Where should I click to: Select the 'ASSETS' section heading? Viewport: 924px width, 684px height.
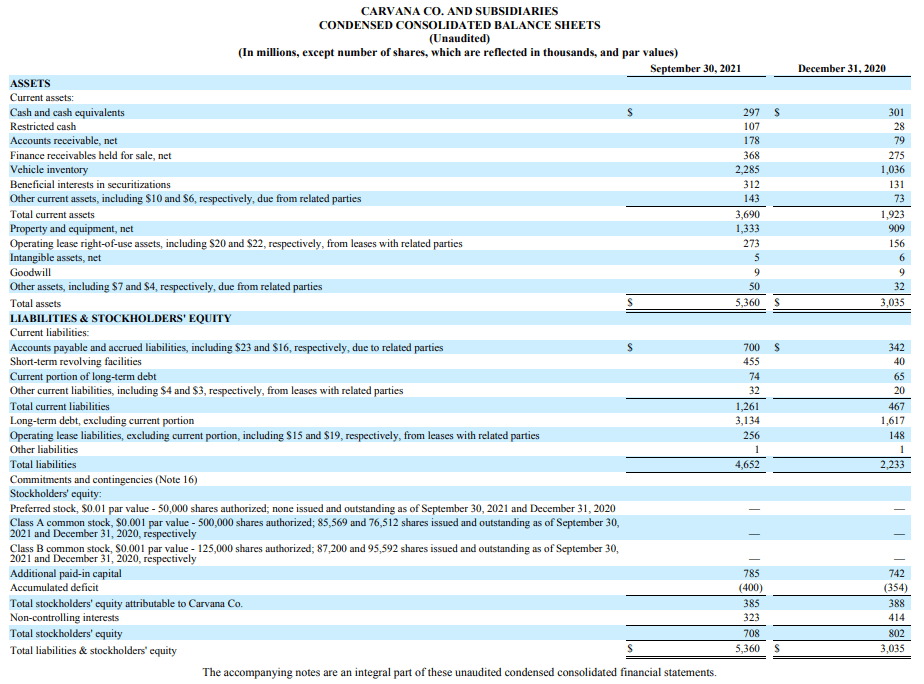30,84
